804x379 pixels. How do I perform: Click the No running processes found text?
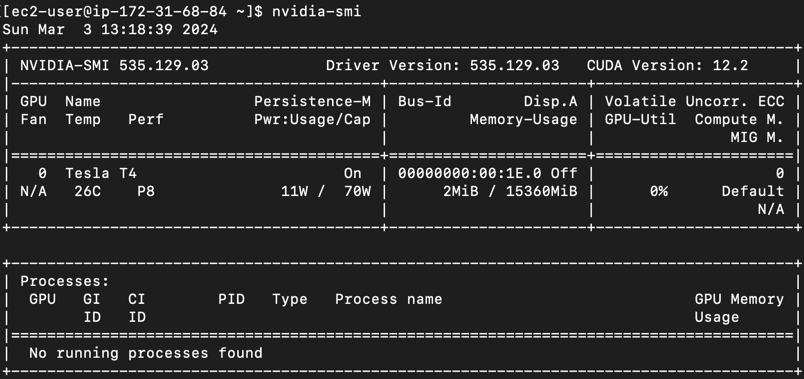[146, 353]
